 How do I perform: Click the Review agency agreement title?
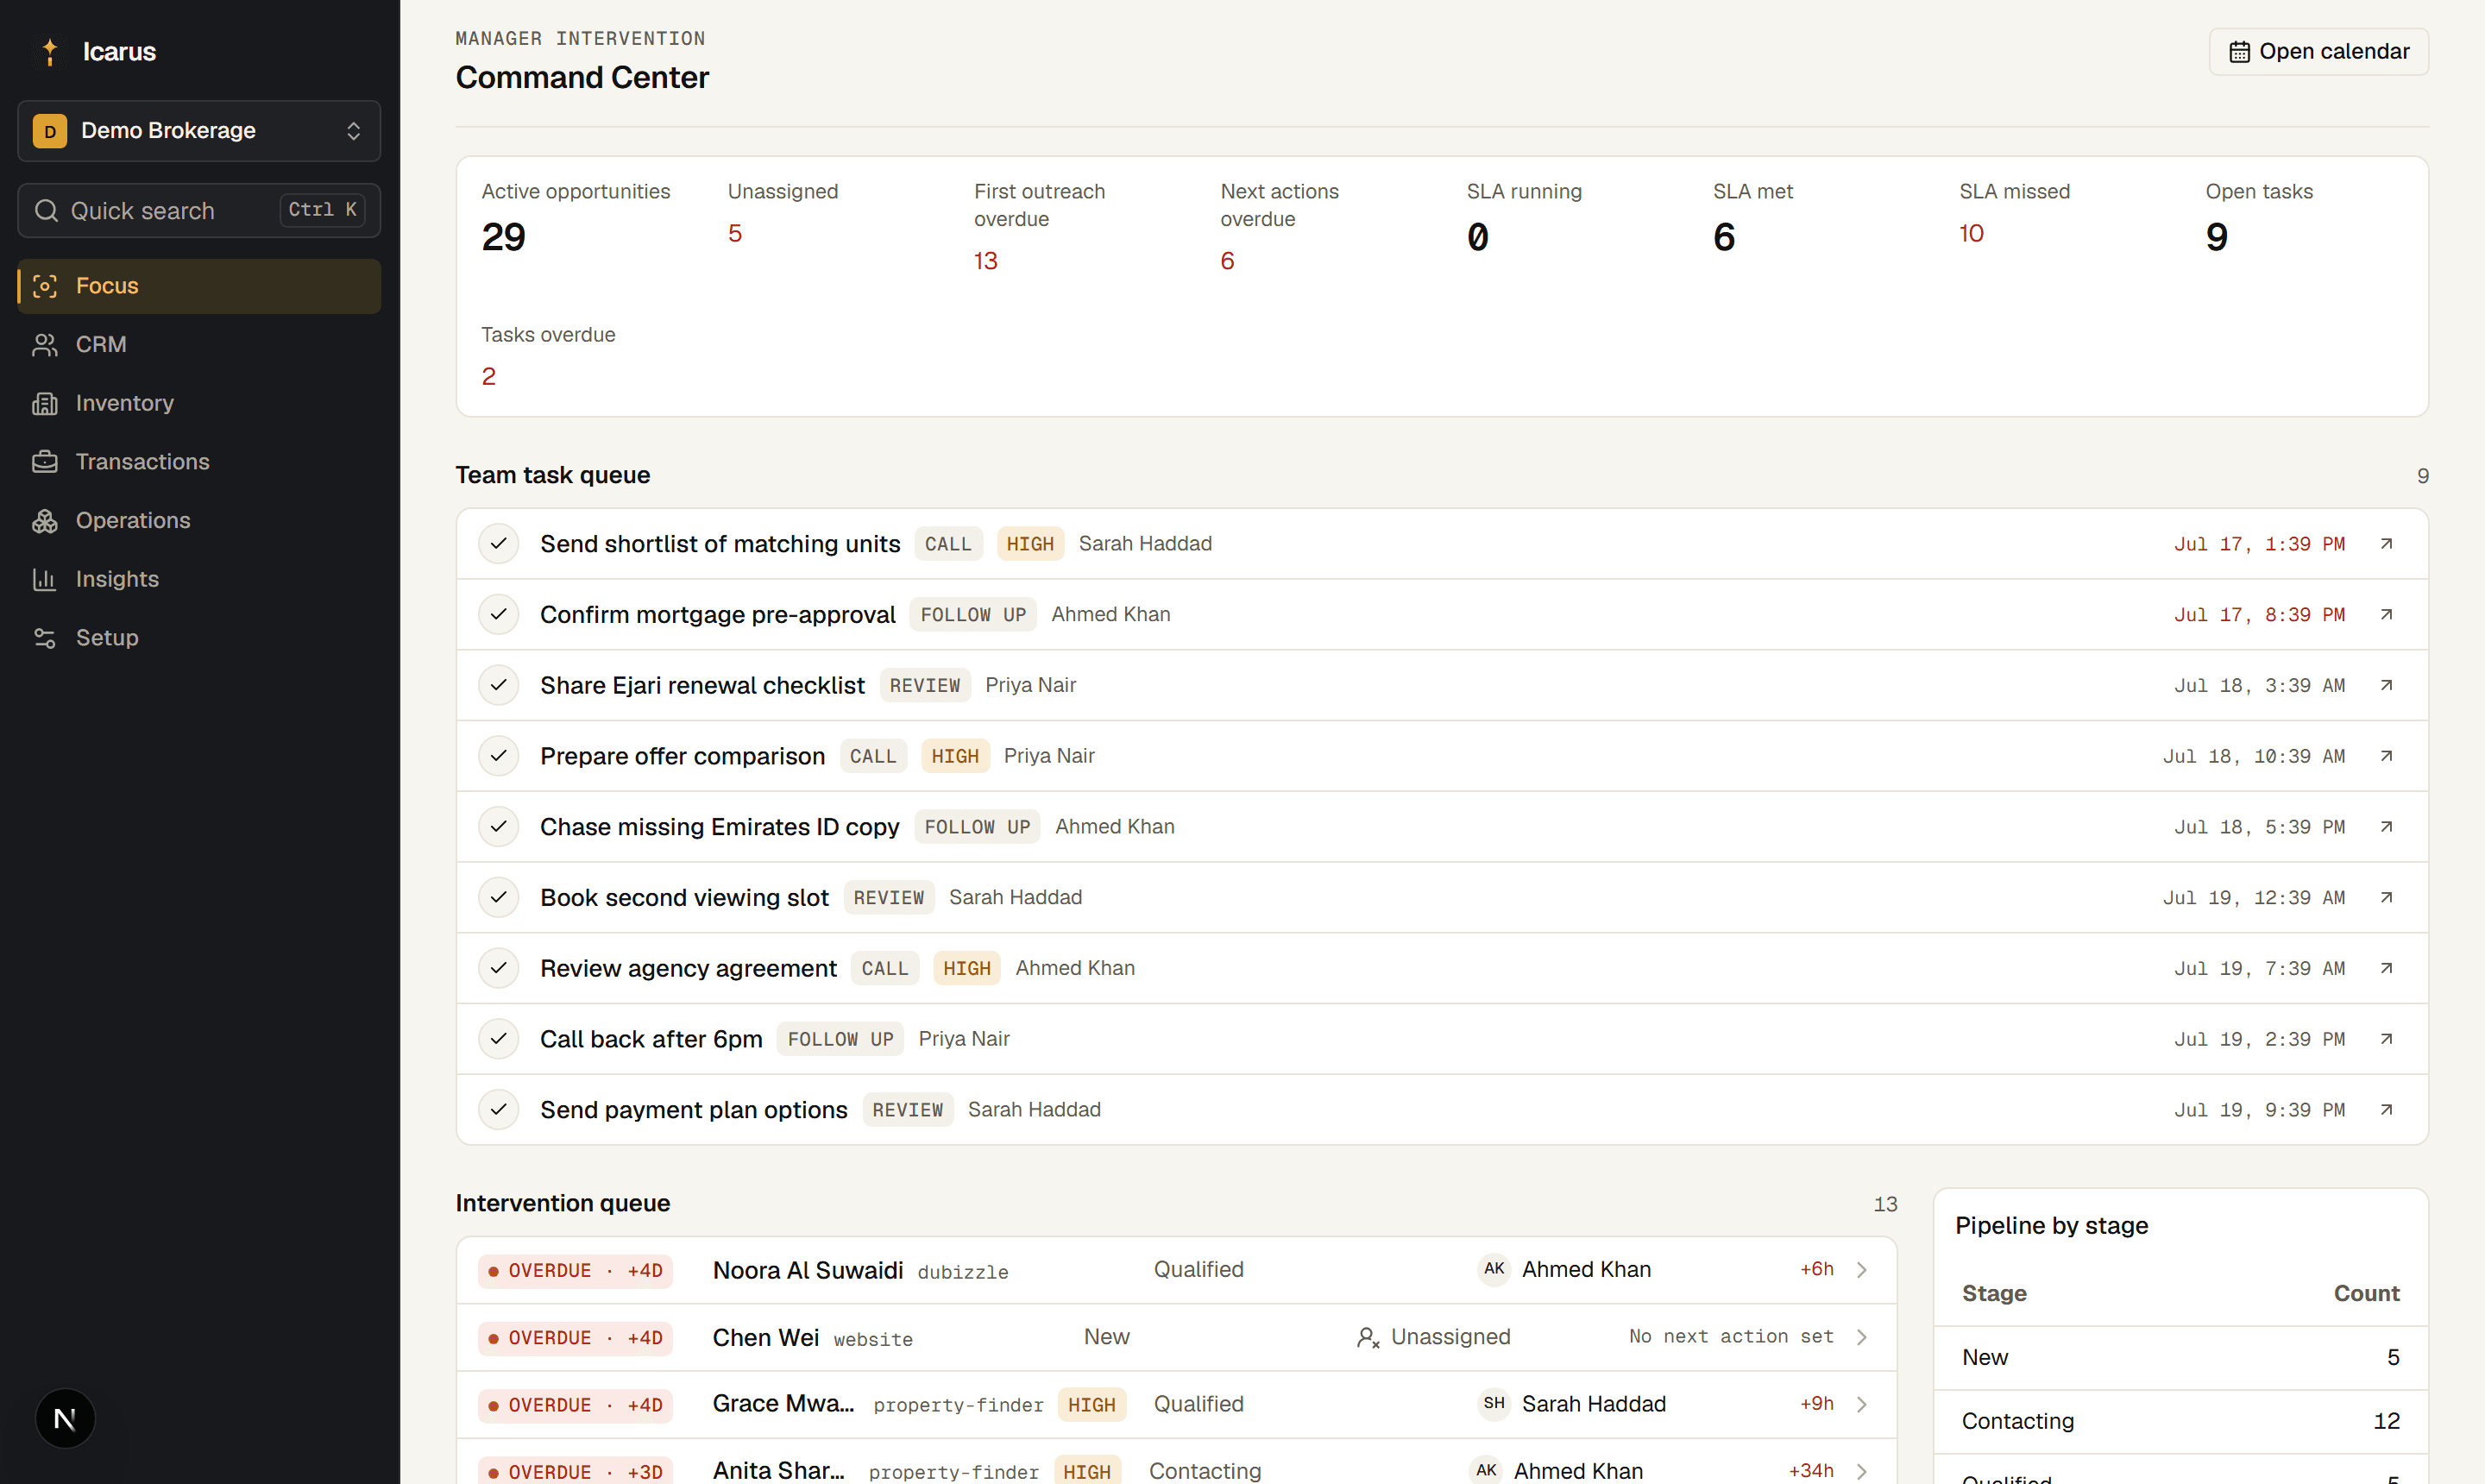click(688, 968)
